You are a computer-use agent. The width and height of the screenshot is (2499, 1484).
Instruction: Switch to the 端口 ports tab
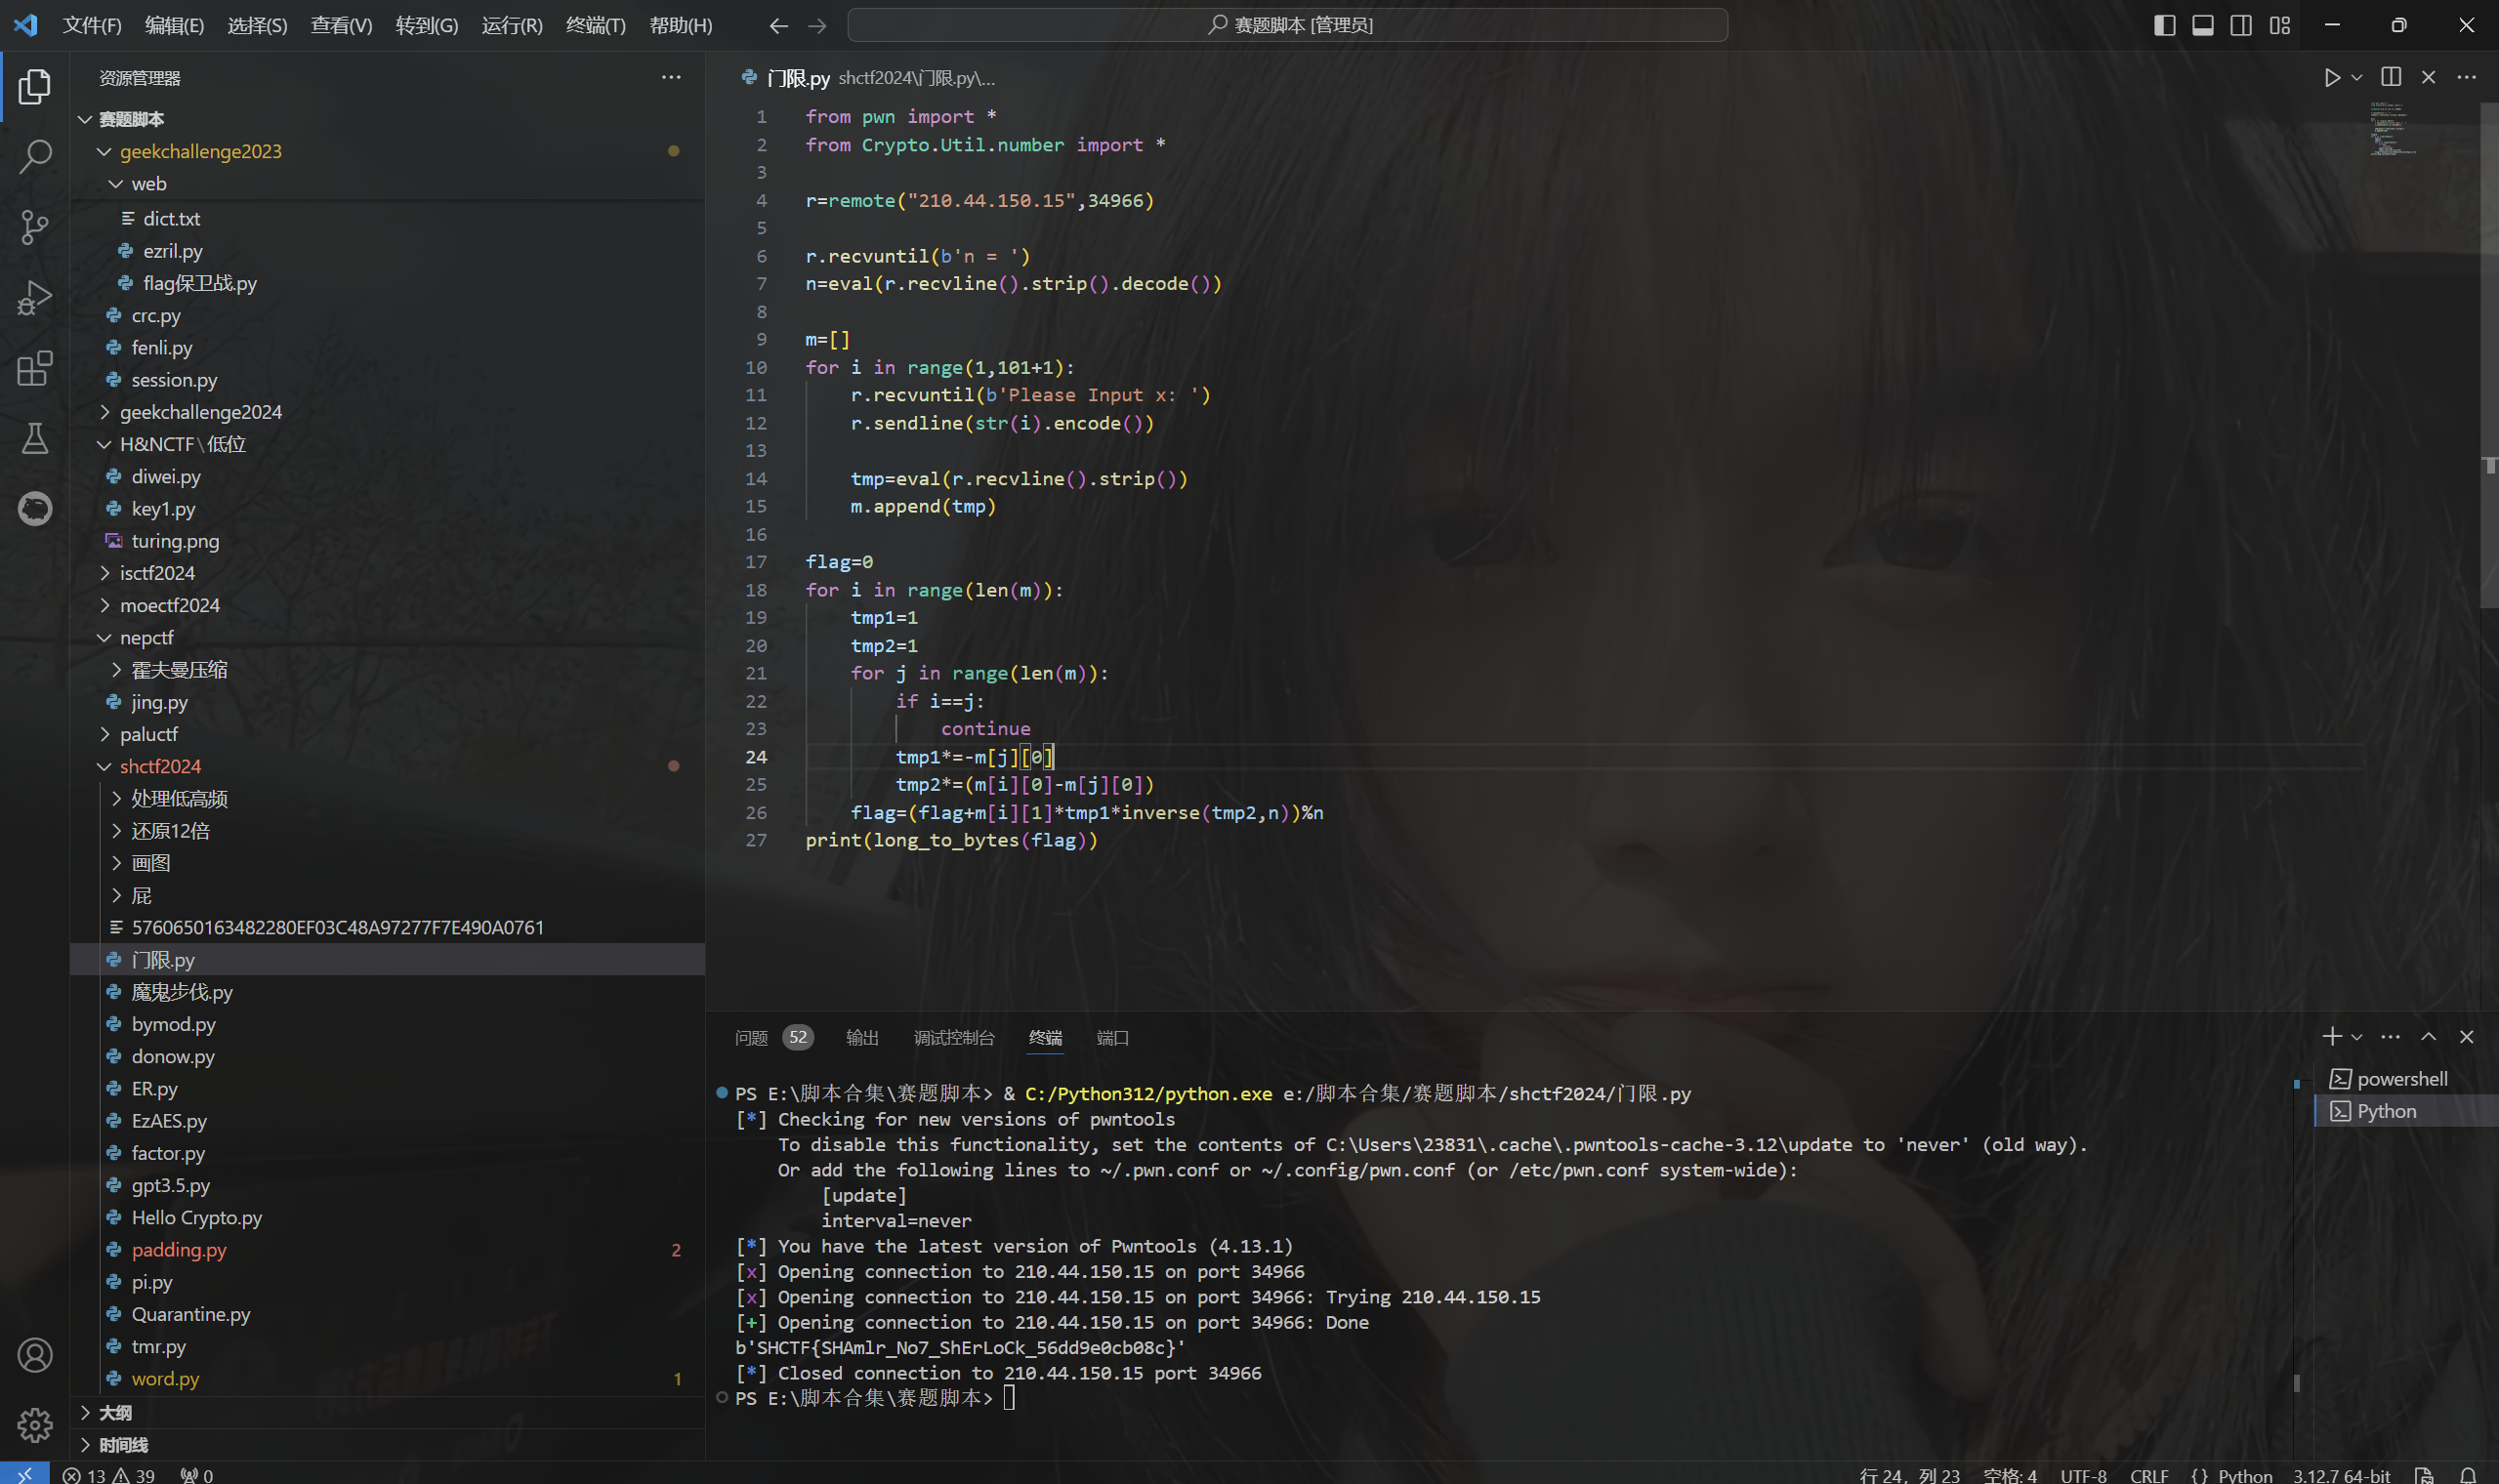(x=1112, y=1038)
